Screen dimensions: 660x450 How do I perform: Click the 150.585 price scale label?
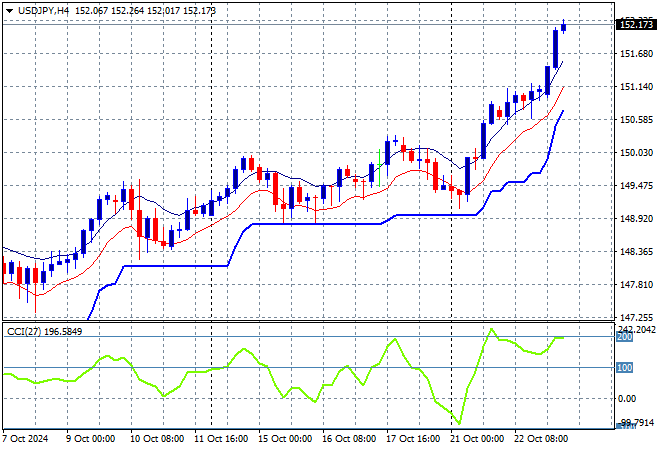(636, 120)
